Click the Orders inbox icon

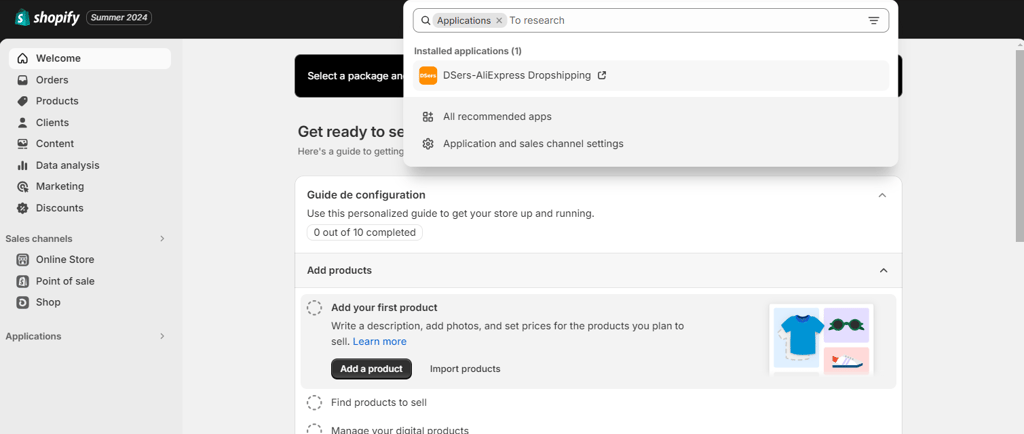pyautogui.click(x=23, y=80)
